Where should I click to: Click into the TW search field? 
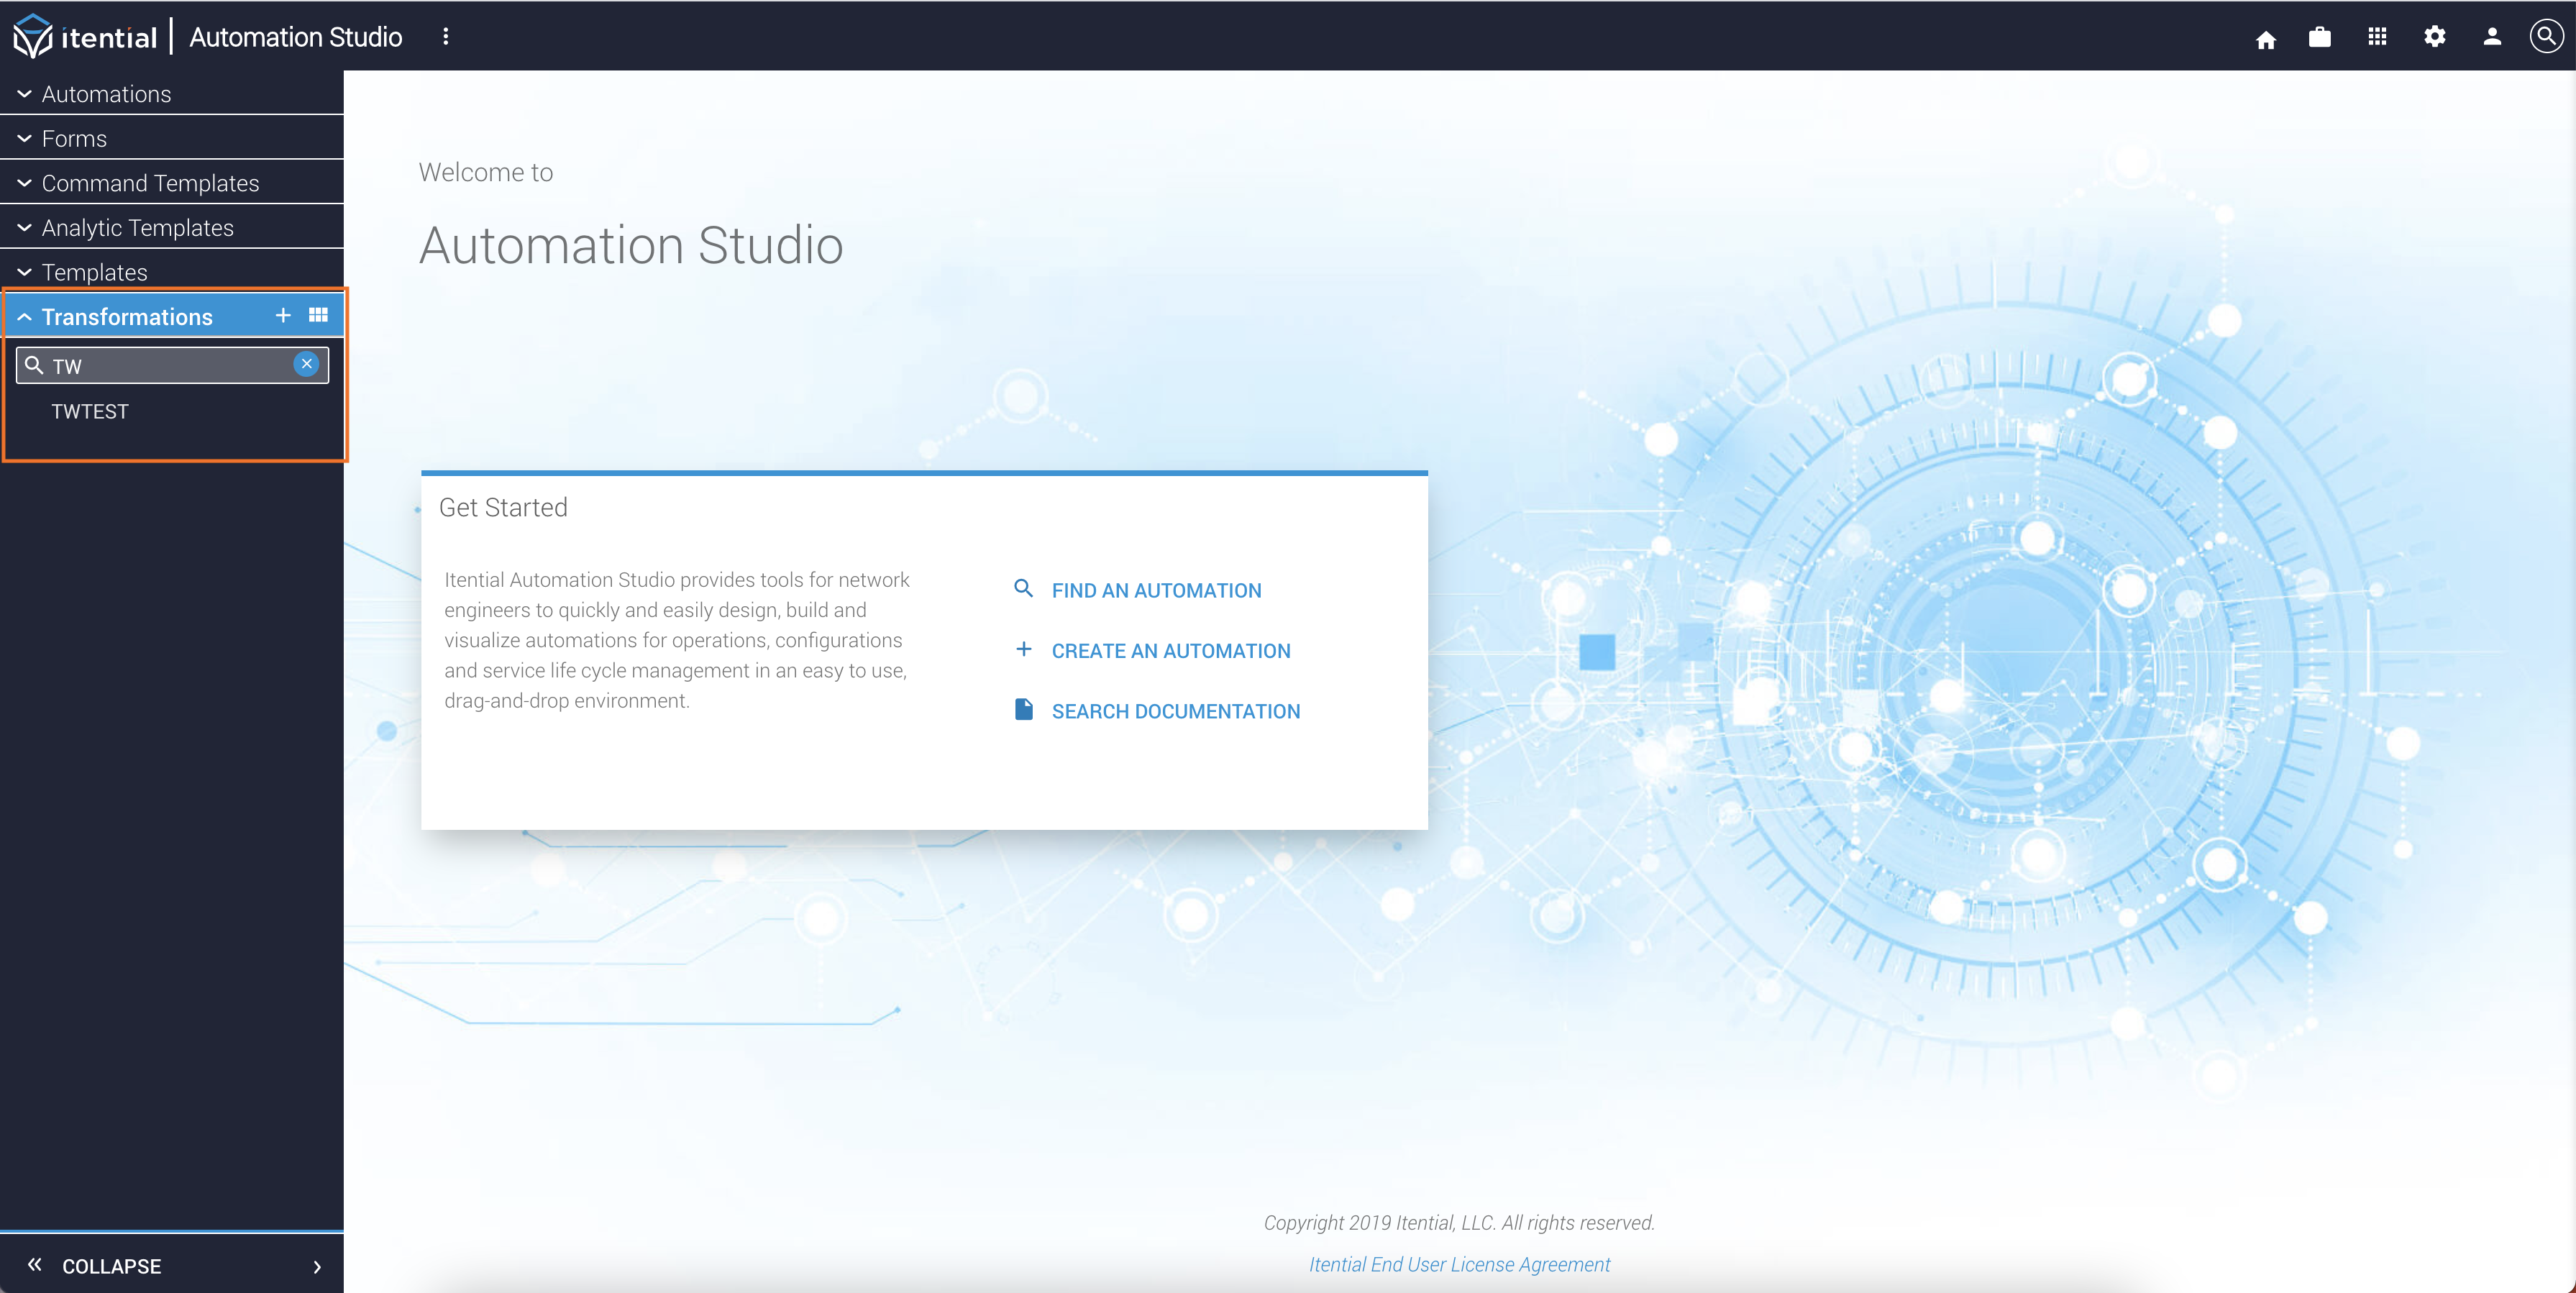point(172,365)
